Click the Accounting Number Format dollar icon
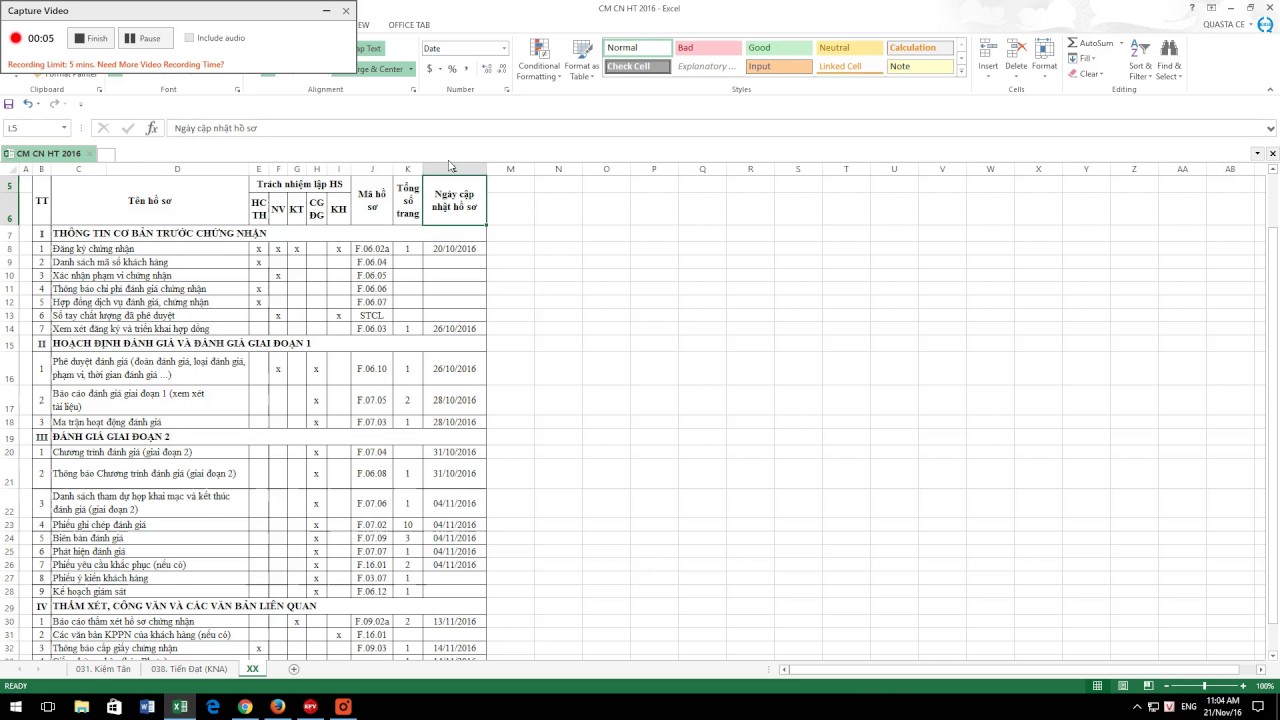This screenshot has width=1280, height=720. click(429, 69)
